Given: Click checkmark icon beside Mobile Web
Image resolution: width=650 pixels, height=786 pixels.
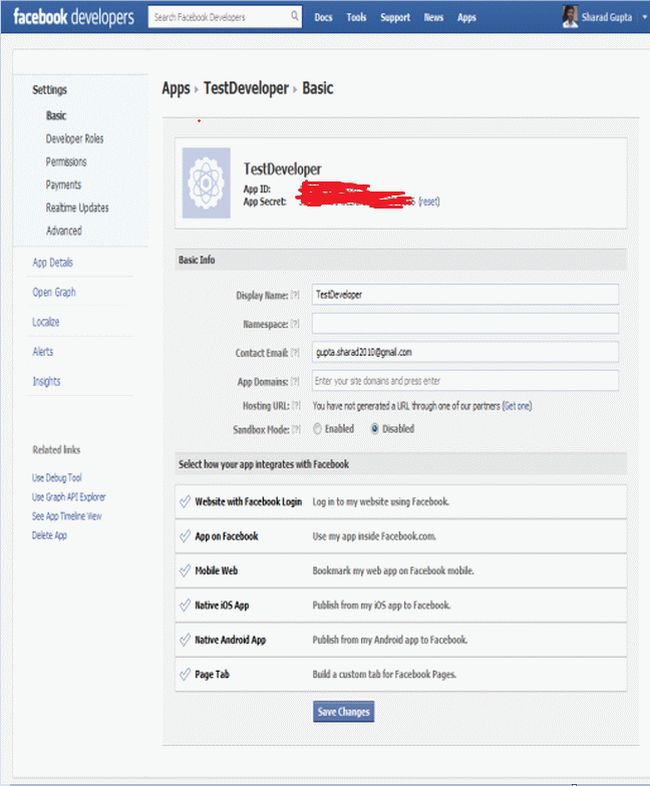Looking at the screenshot, I should (x=185, y=570).
